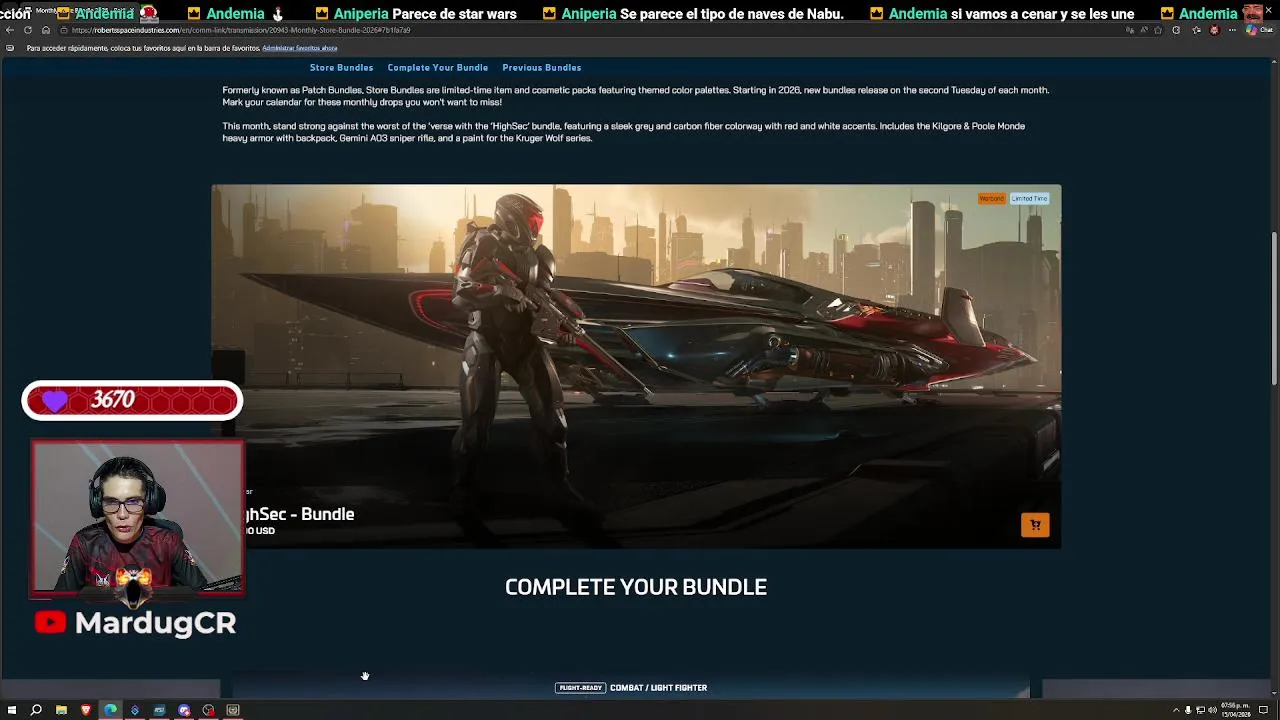Viewport: 1280px width, 720px height.
Task: Open network status tray icon
Action: point(1201,710)
